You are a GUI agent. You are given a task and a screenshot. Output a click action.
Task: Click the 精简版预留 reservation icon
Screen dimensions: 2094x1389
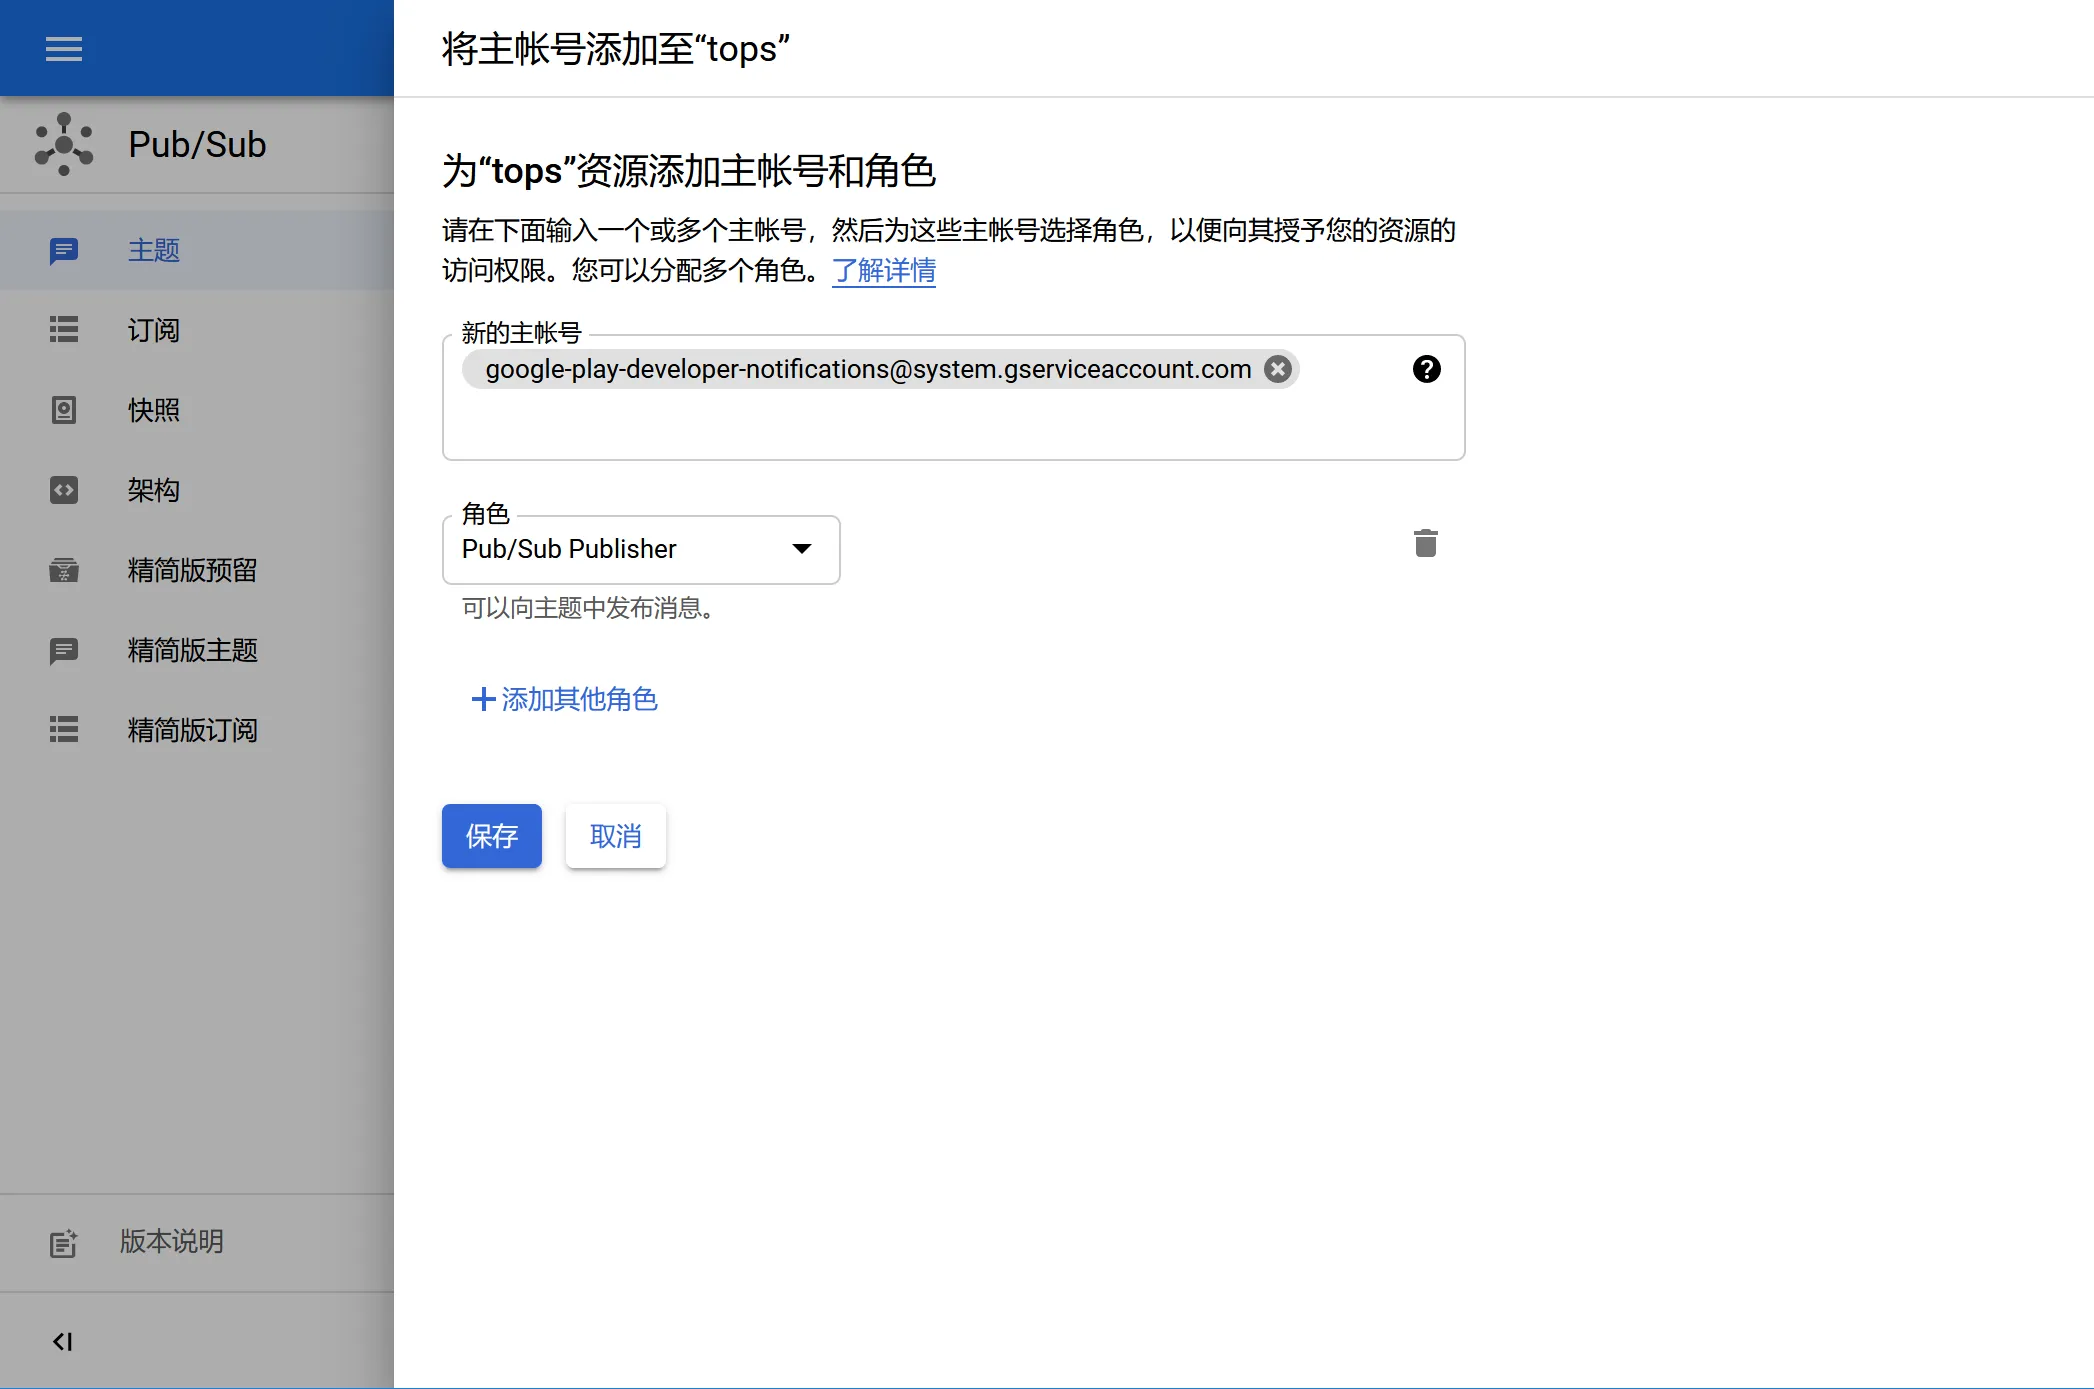tap(64, 570)
